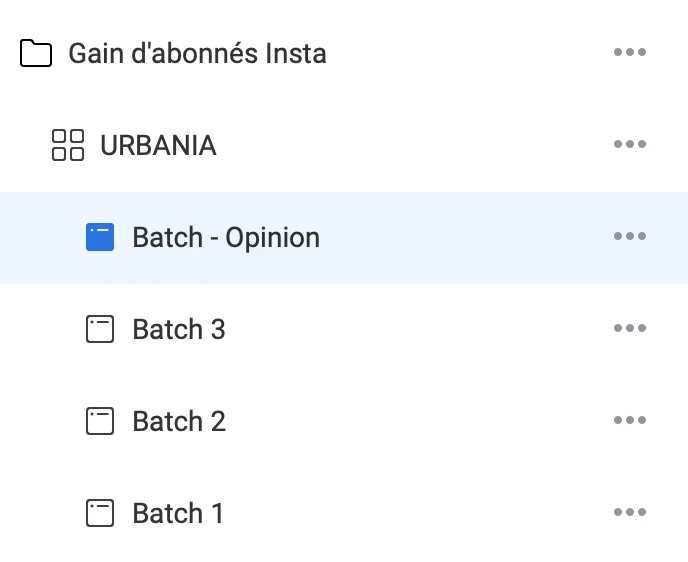Image resolution: width=688 pixels, height=562 pixels.
Task: Click the board icon beside Batch 1
Action: (x=100, y=513)
